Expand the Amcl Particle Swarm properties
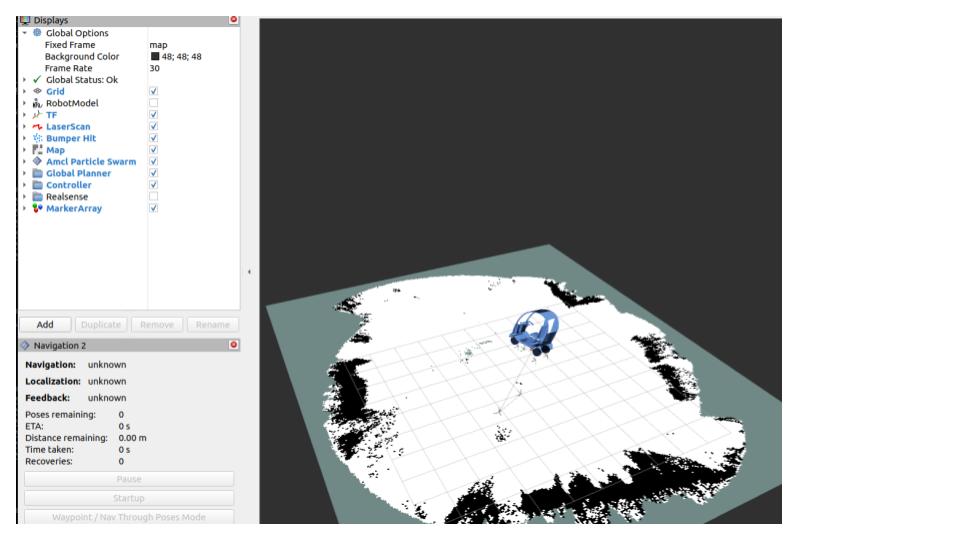The width and height of the screenshot is (960, 540). coord(24,161)
